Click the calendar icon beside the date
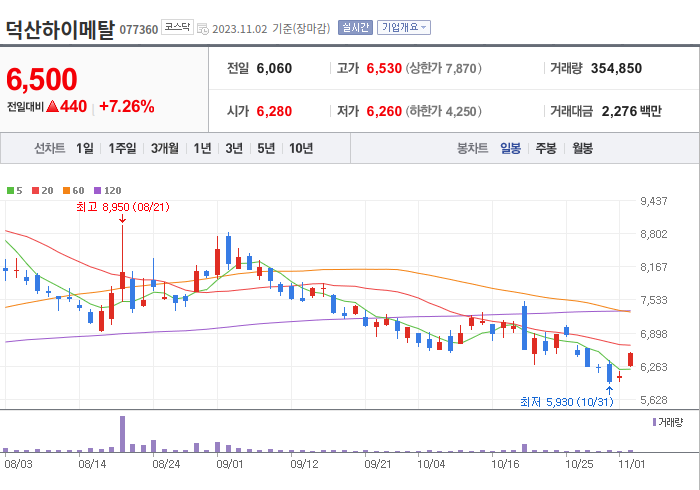This screenshot has width=700, height=490. click(203, 29)
